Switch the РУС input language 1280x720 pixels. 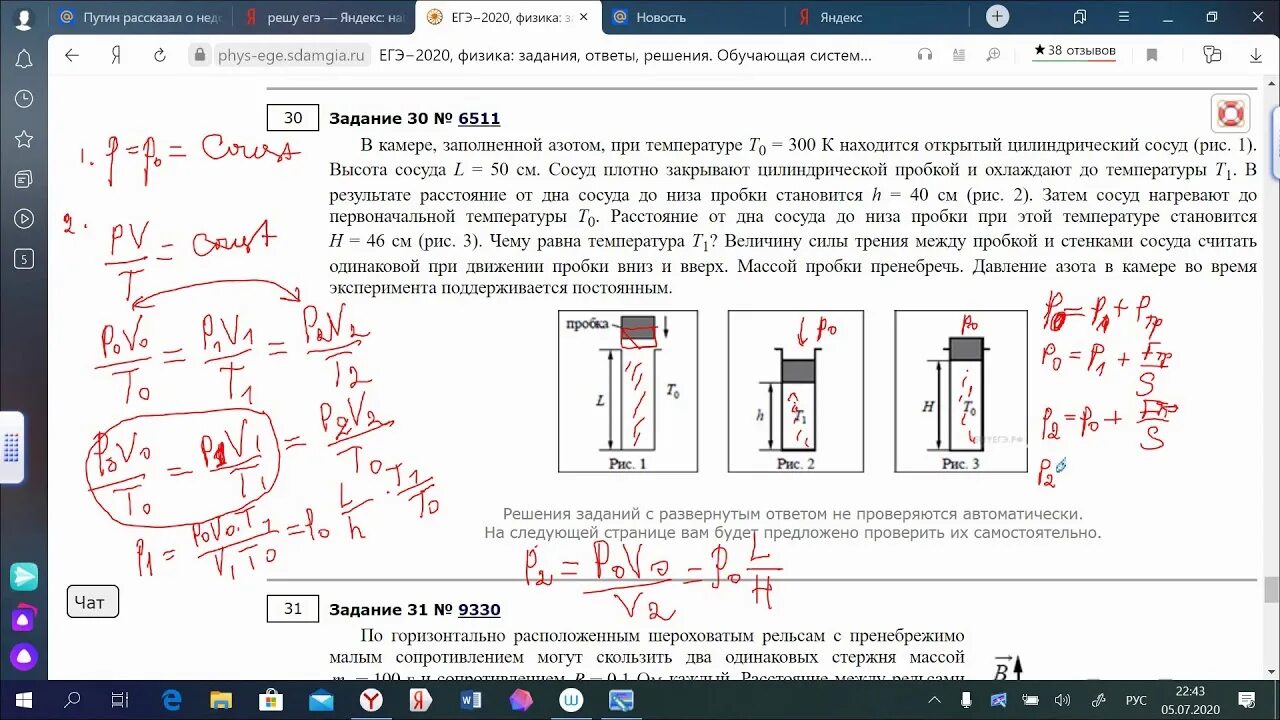tap(1137, 700)
